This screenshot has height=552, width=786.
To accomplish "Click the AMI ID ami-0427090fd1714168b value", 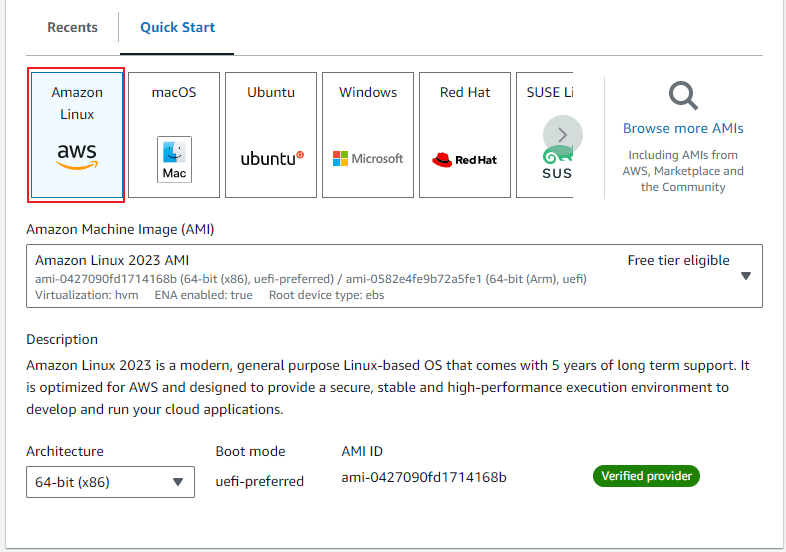I will 424,477.
